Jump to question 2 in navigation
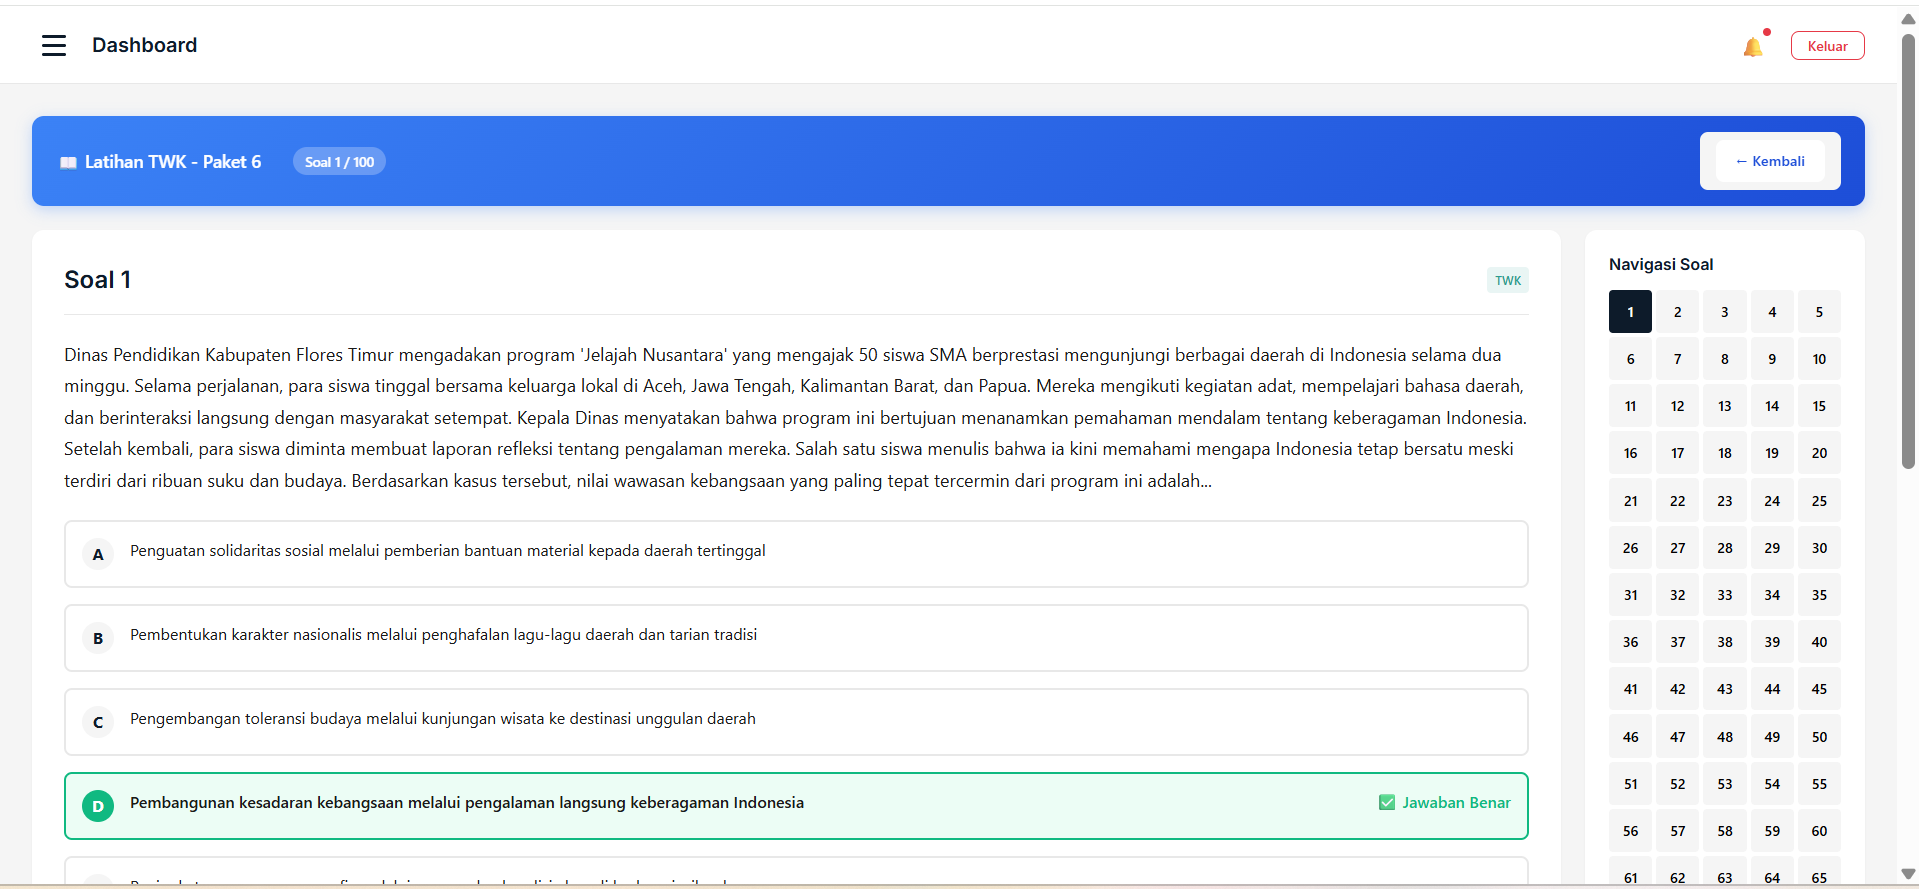1919x889 pixels. click(1677, 312)
